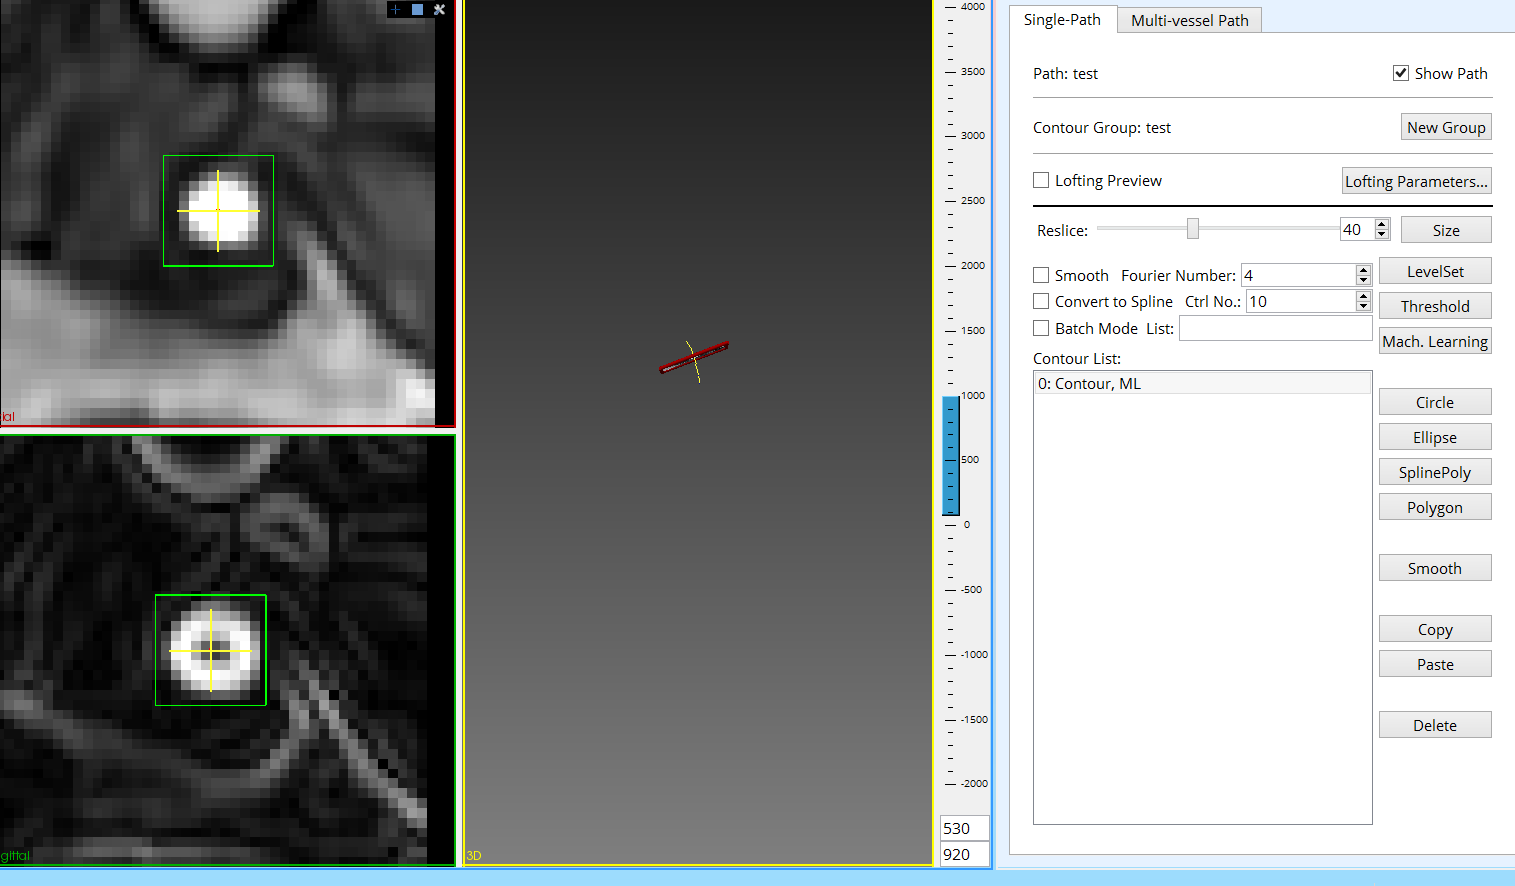Click the Threshold button
Screen dimensions: 1515x886
point(1435,306)
